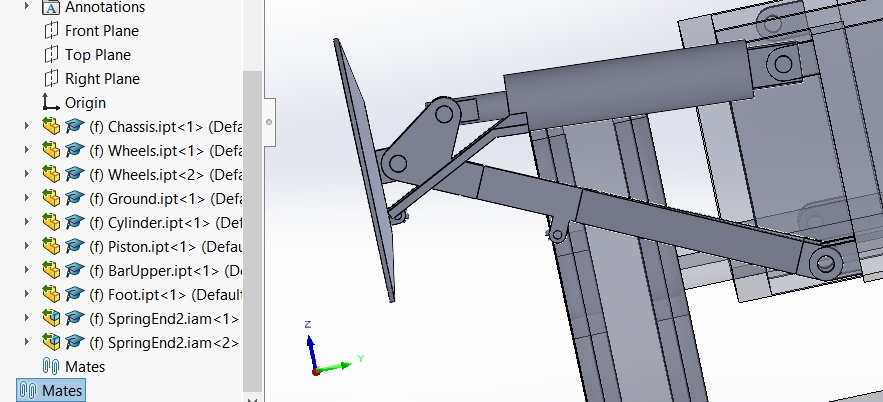Select the highlighted Mates folder

pos(51,390)
